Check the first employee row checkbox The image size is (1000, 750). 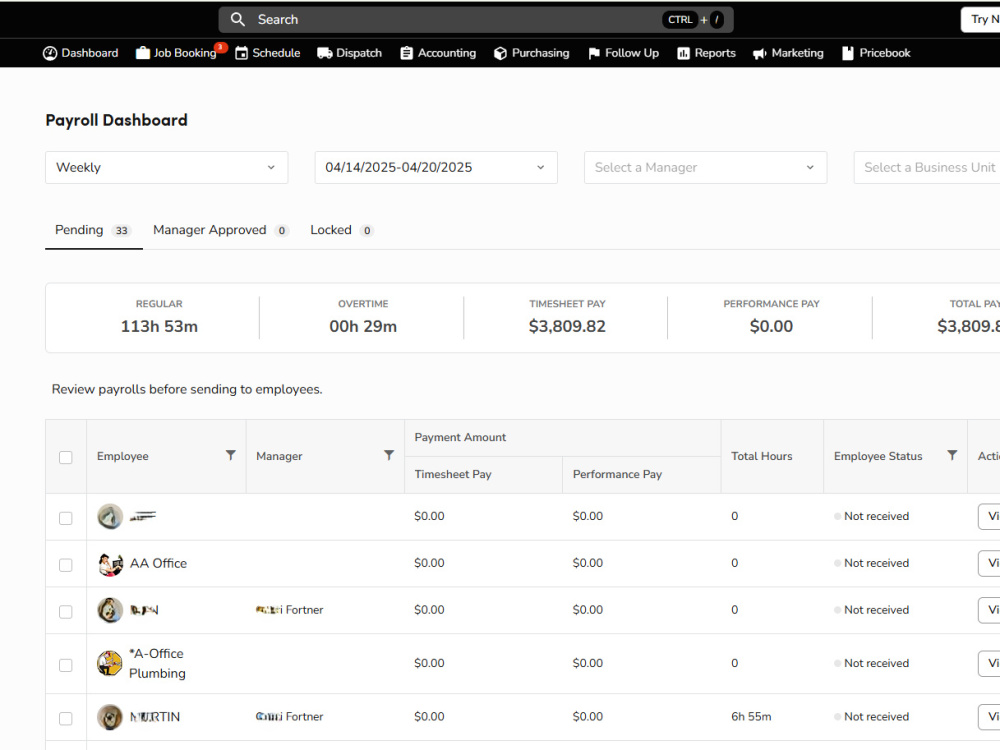click(x=66, y=518)
